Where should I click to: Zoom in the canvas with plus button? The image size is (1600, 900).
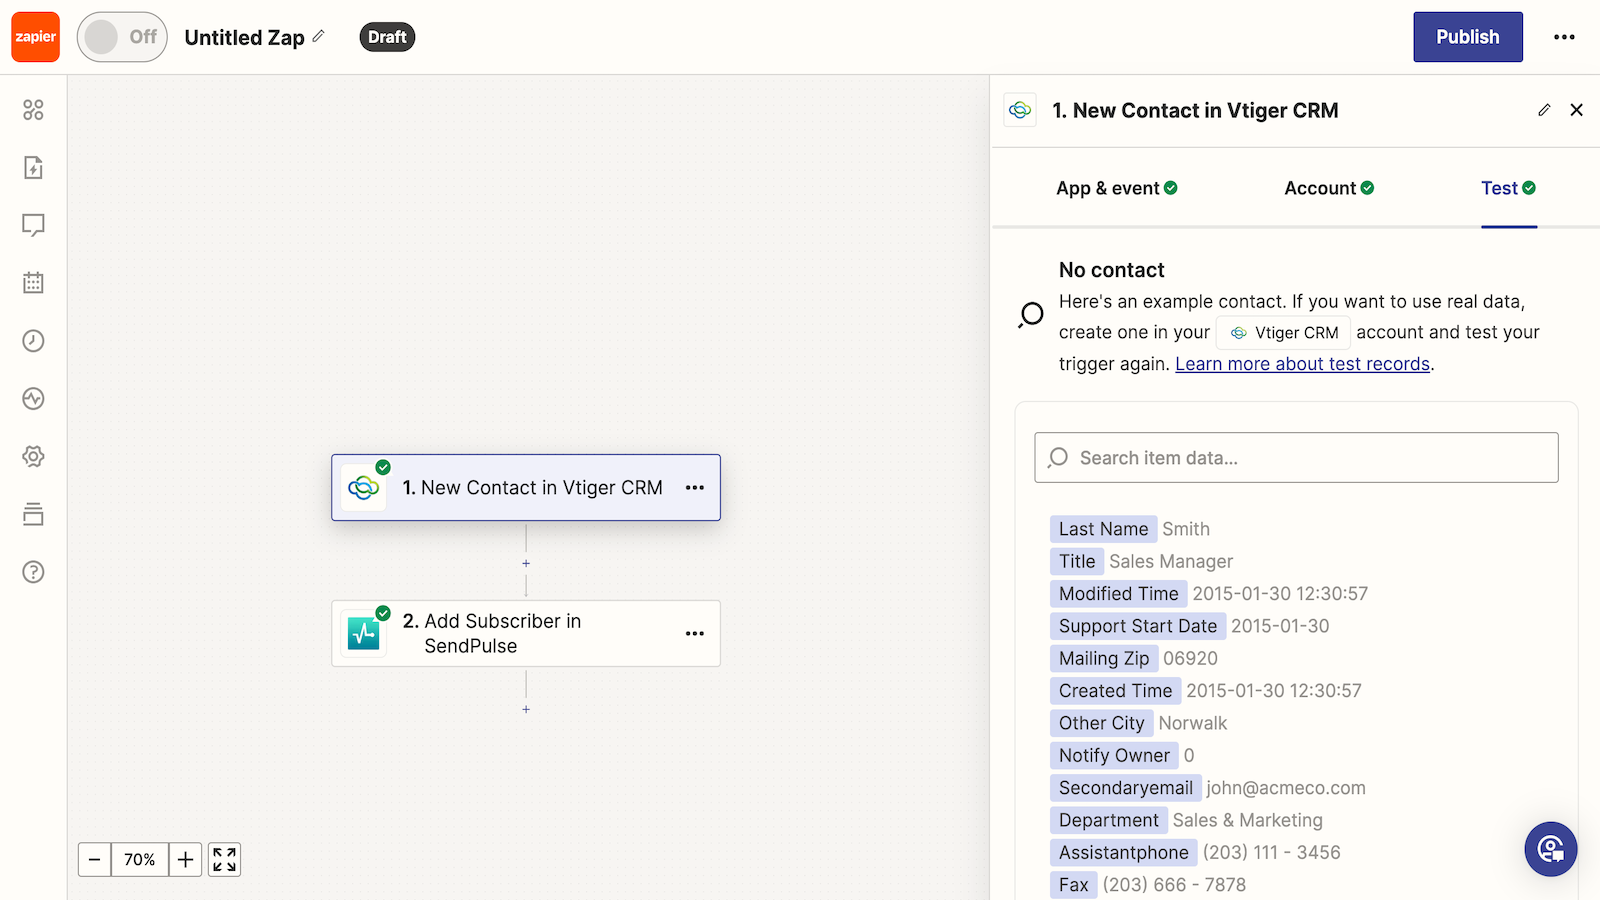click(x=185, y=860)
